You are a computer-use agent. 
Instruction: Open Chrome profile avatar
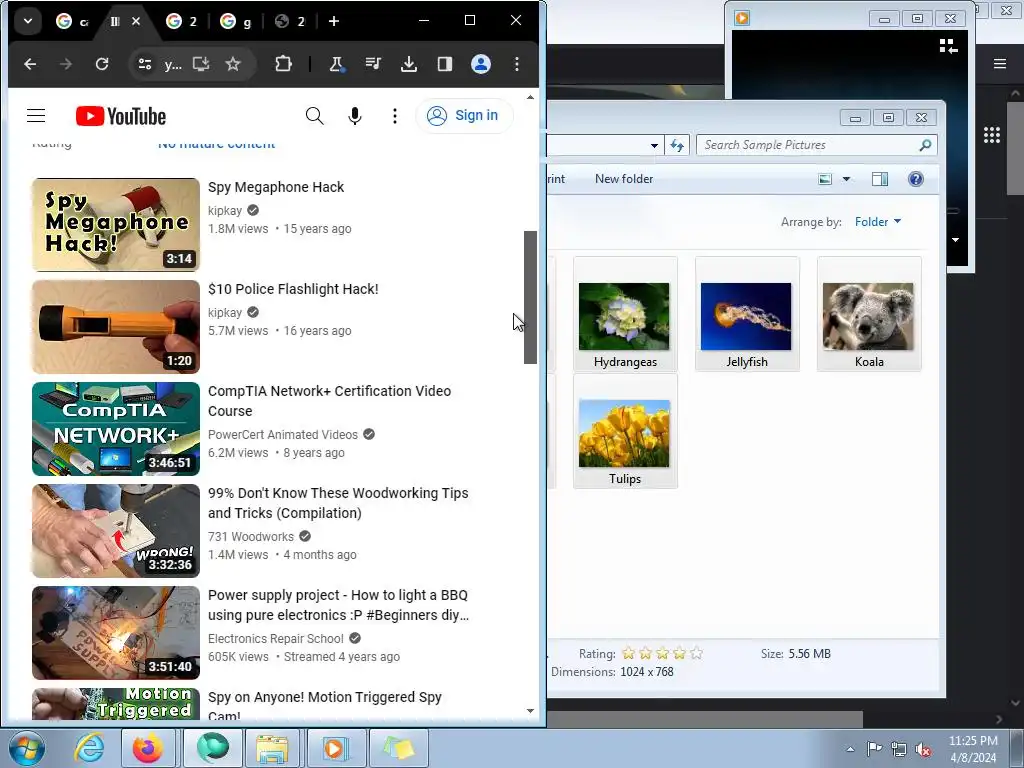pos(481,64)
